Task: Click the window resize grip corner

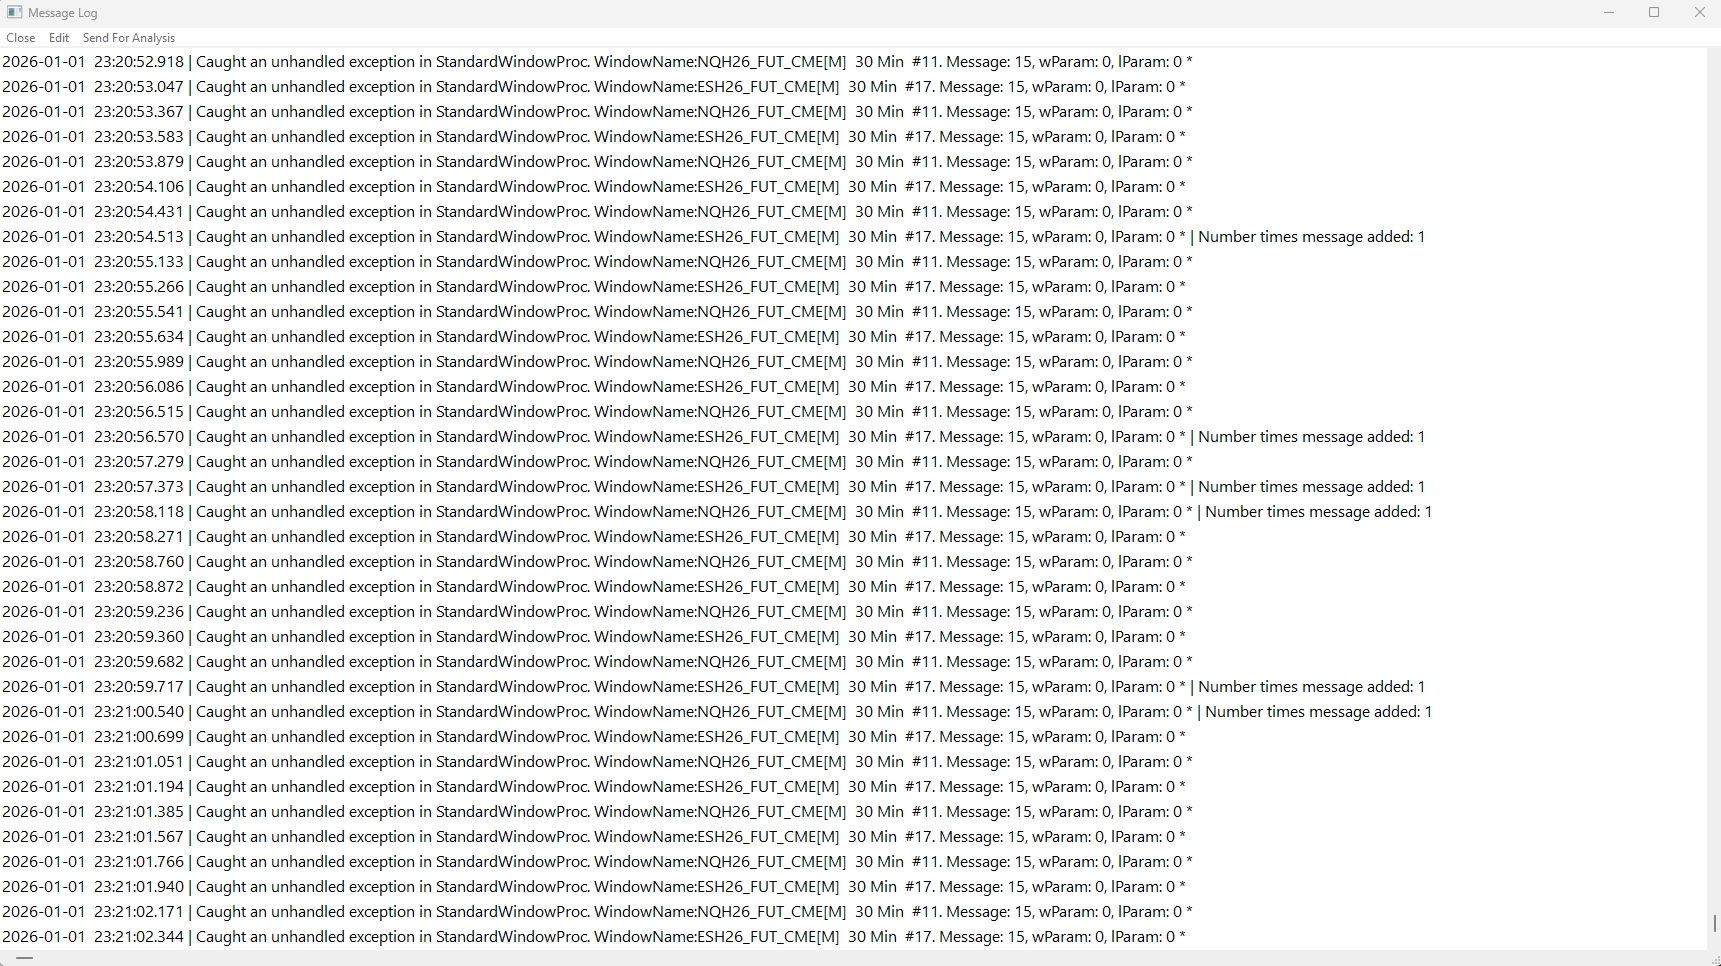Action: pyautogui.click(x=1714, y=960)
